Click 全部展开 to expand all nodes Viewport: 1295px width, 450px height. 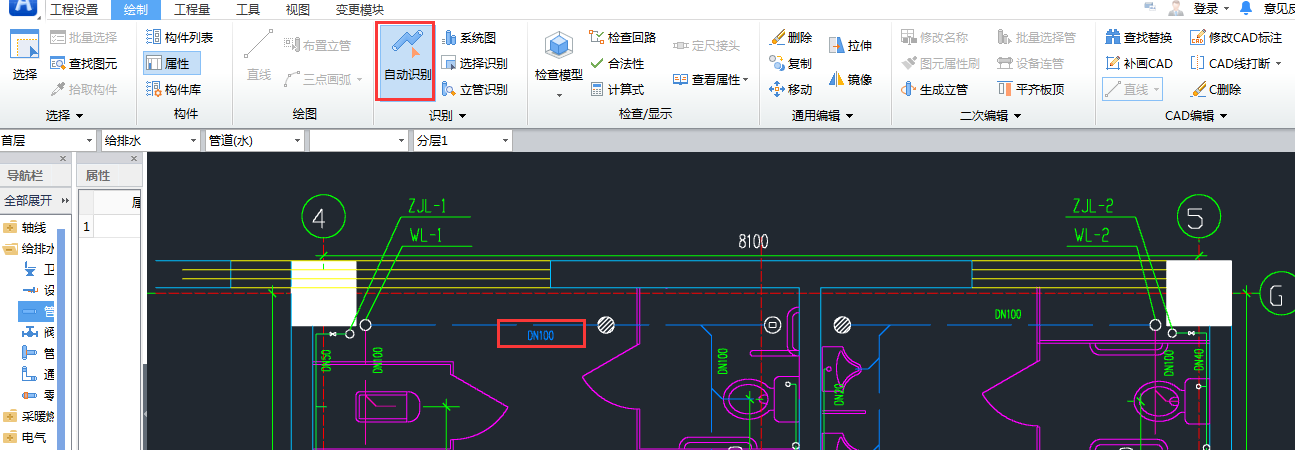click(x=29, y=200)
